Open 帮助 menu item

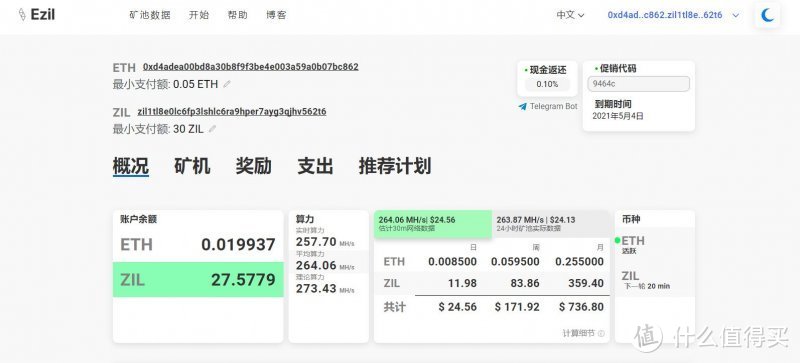(237, 15)
